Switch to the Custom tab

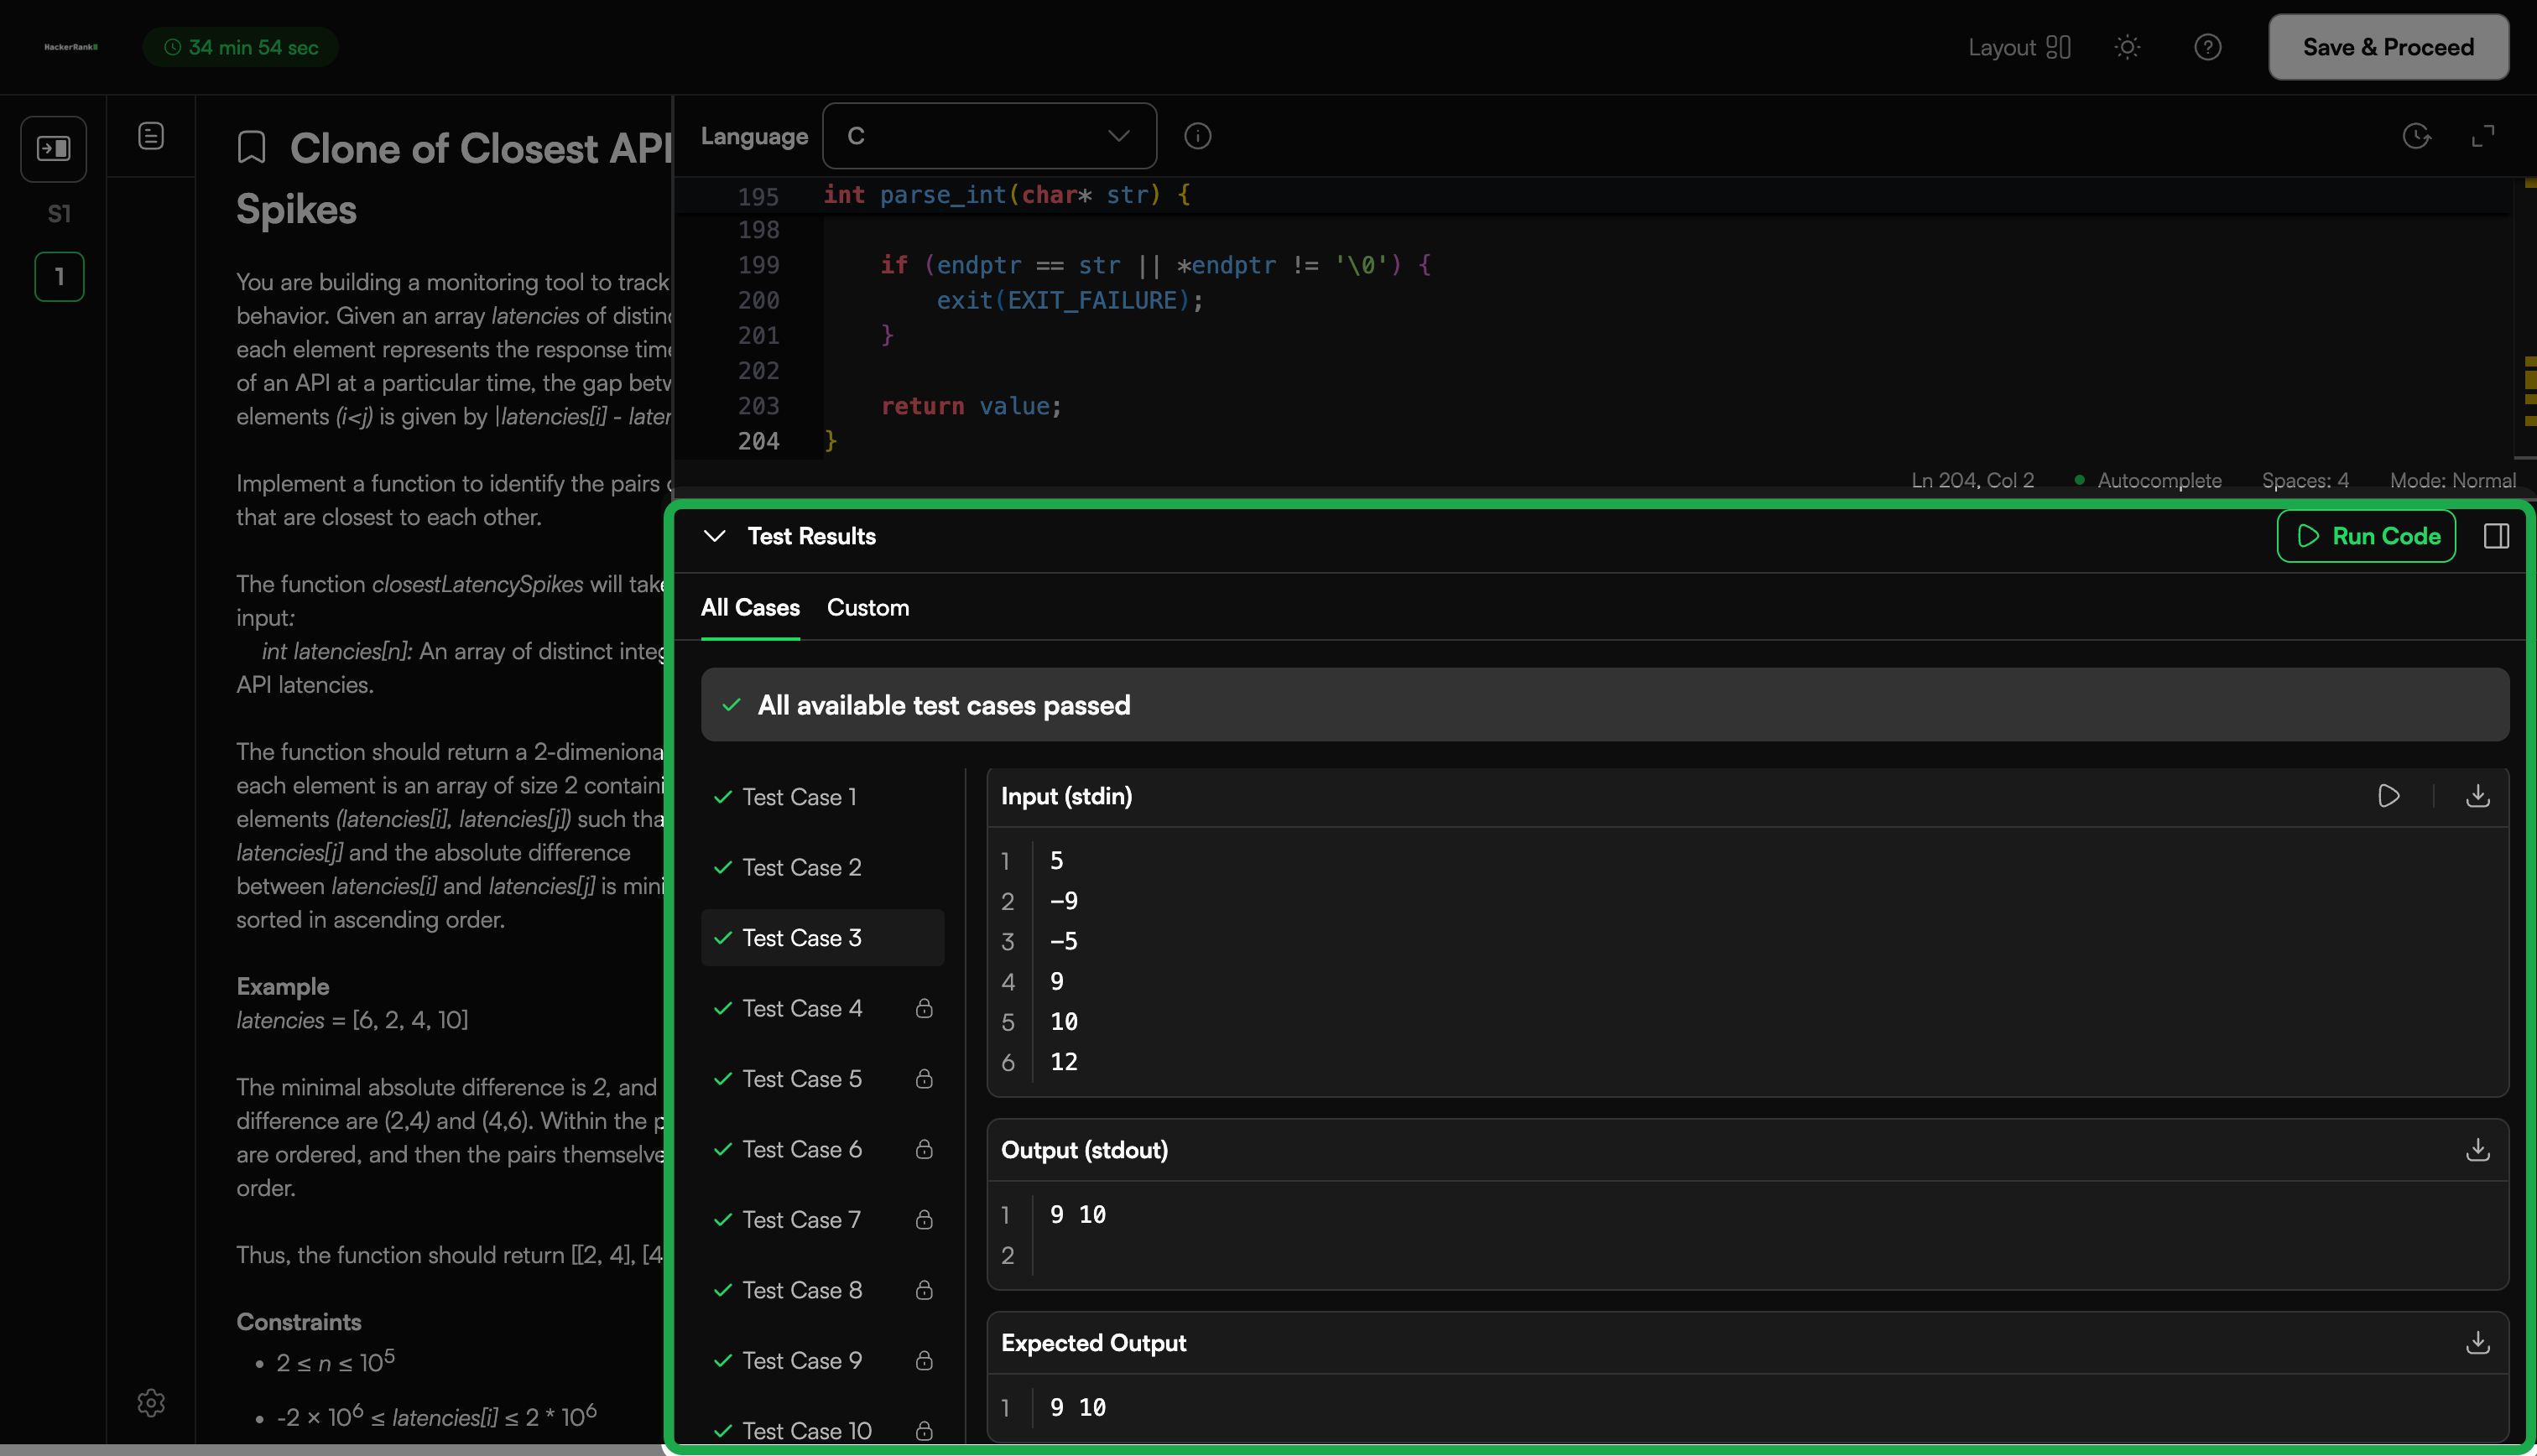point(867,607)
